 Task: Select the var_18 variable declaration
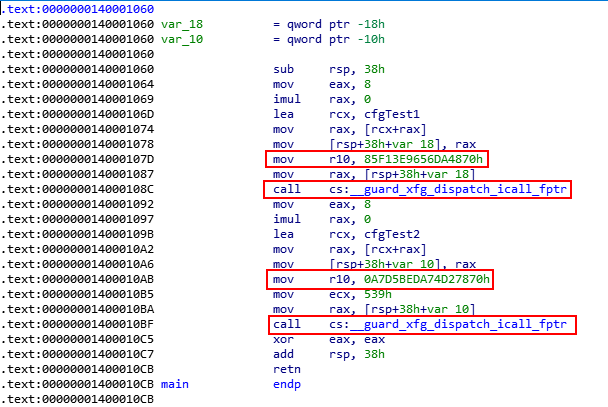pos(182,24)
